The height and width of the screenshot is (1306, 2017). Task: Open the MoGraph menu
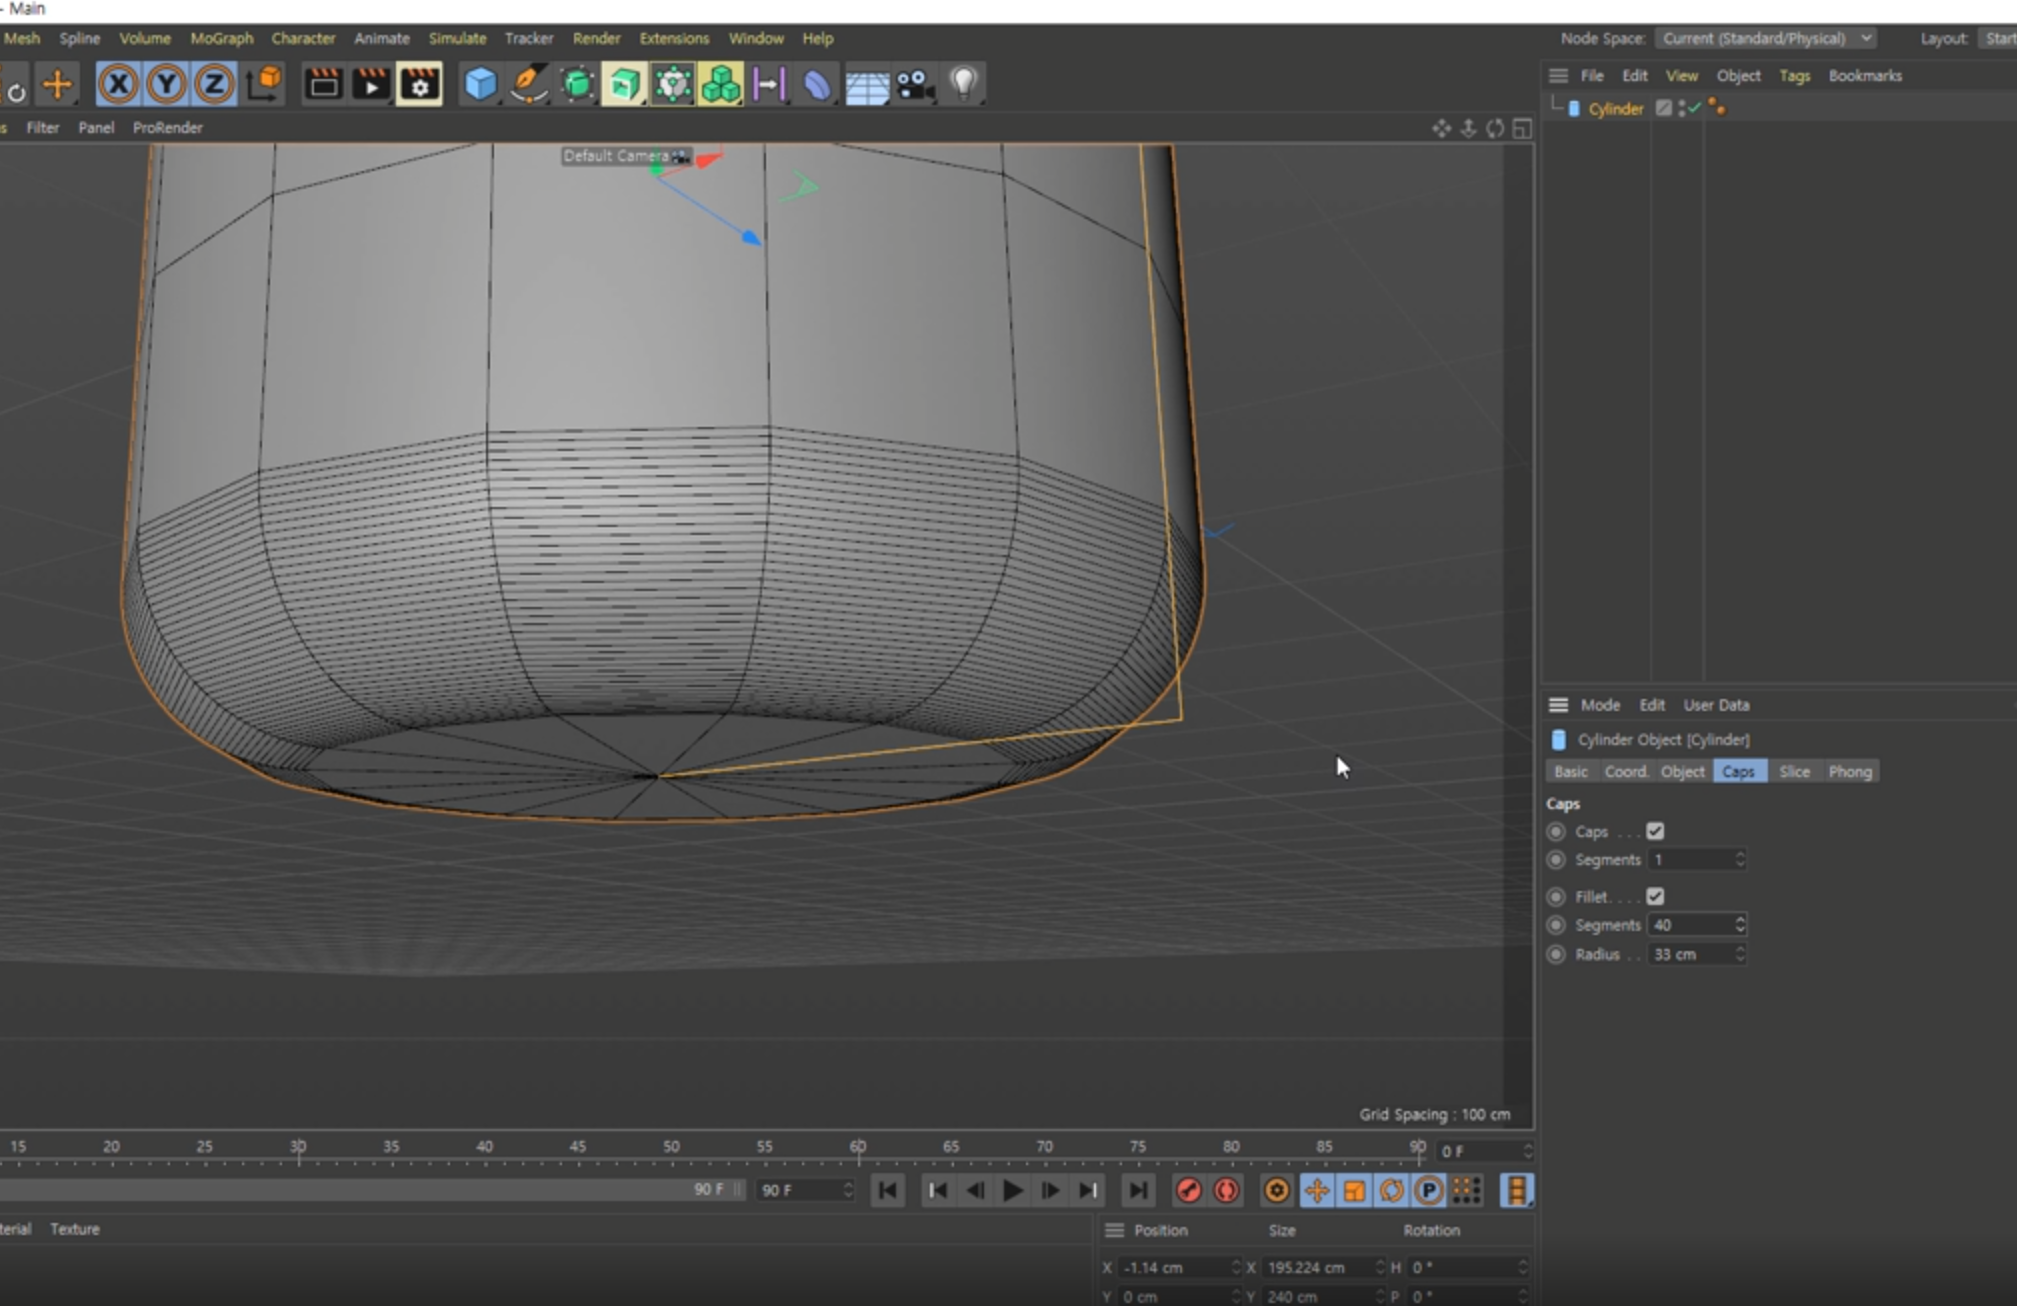(221, 38)
